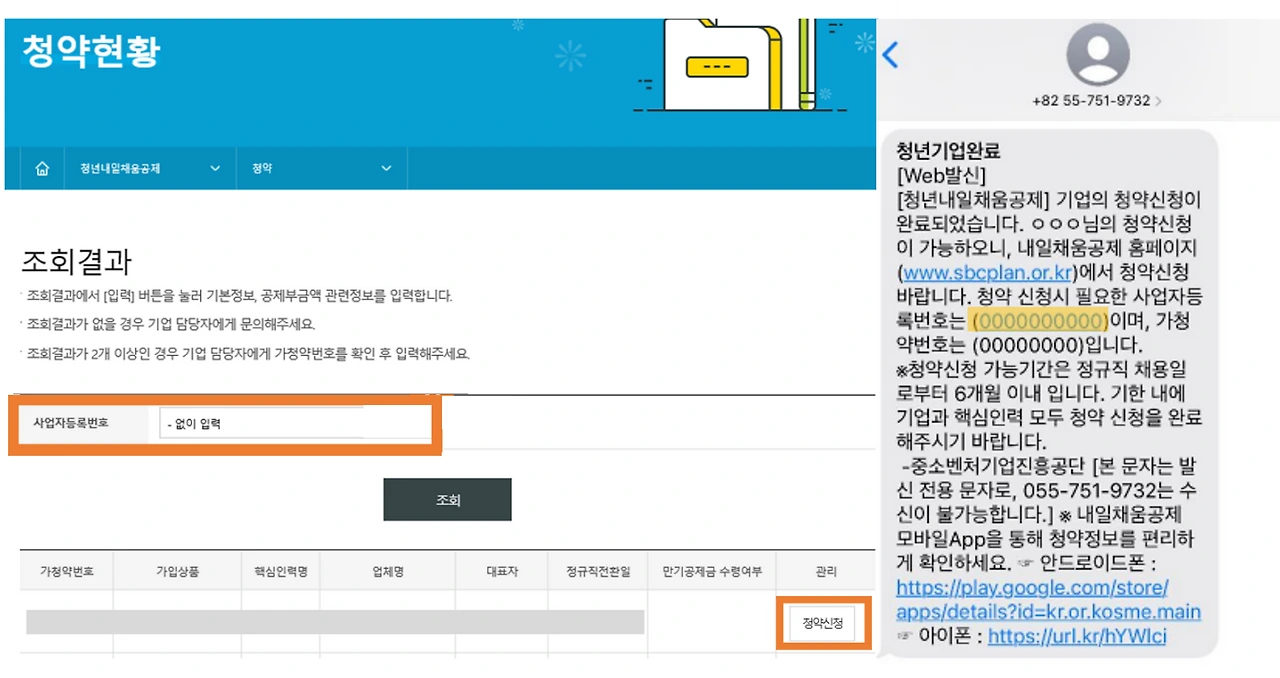Open the iPhone app link https://url.kr/hYWlci
1280x678 pixels.
[1077, 636]
